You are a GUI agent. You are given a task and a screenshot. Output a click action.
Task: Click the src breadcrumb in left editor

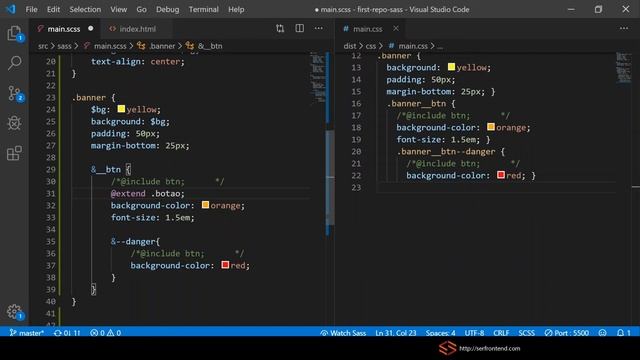[43, 46]
